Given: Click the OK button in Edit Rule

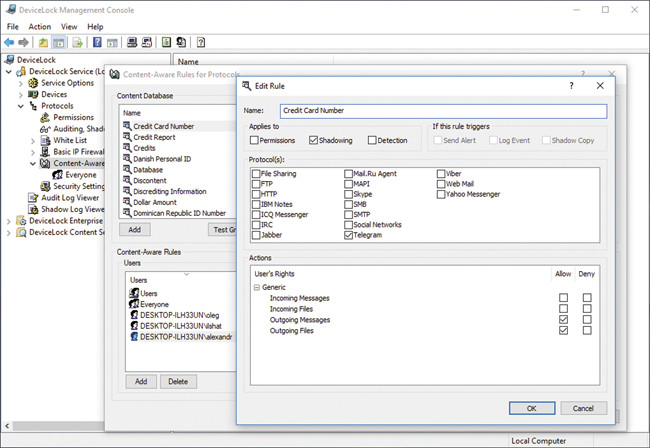Looking at the screenshot, I should 530,408.
